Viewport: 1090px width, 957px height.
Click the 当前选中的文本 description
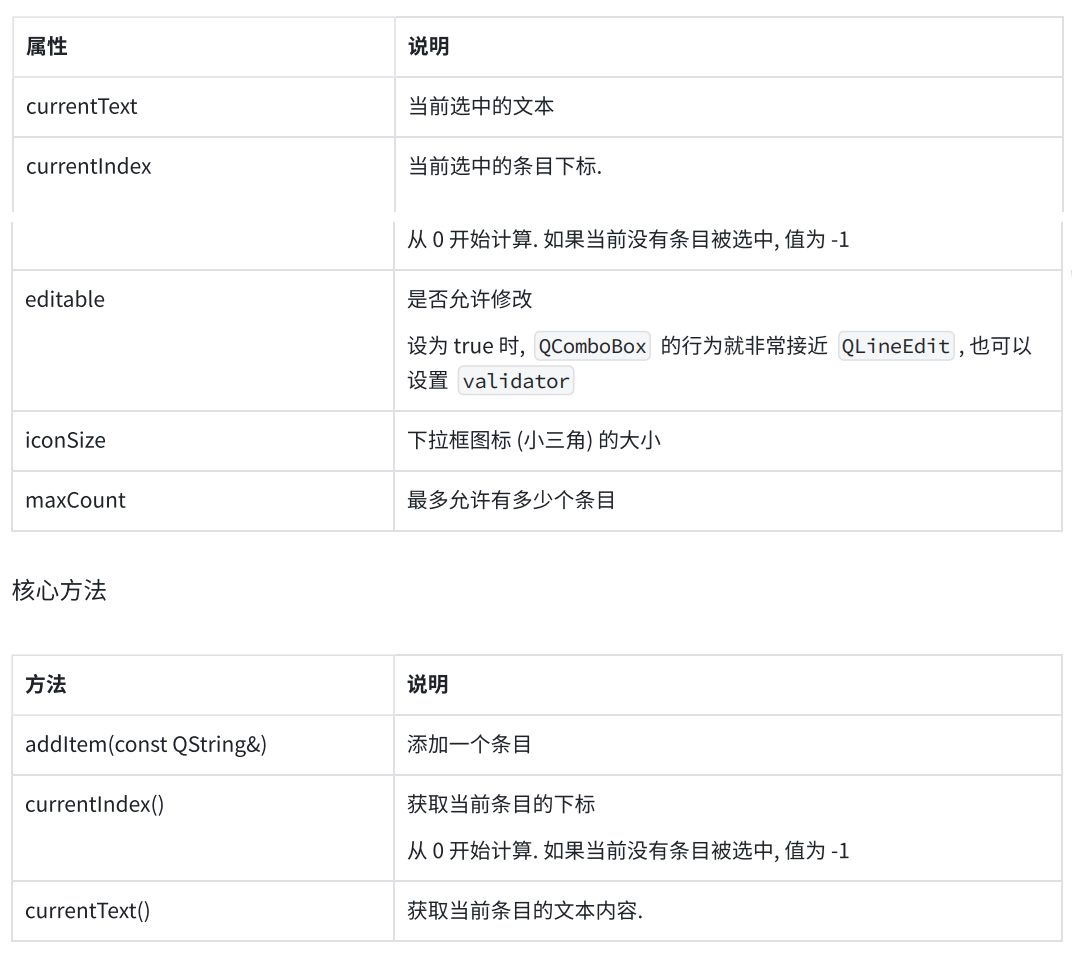click(481, 107)
